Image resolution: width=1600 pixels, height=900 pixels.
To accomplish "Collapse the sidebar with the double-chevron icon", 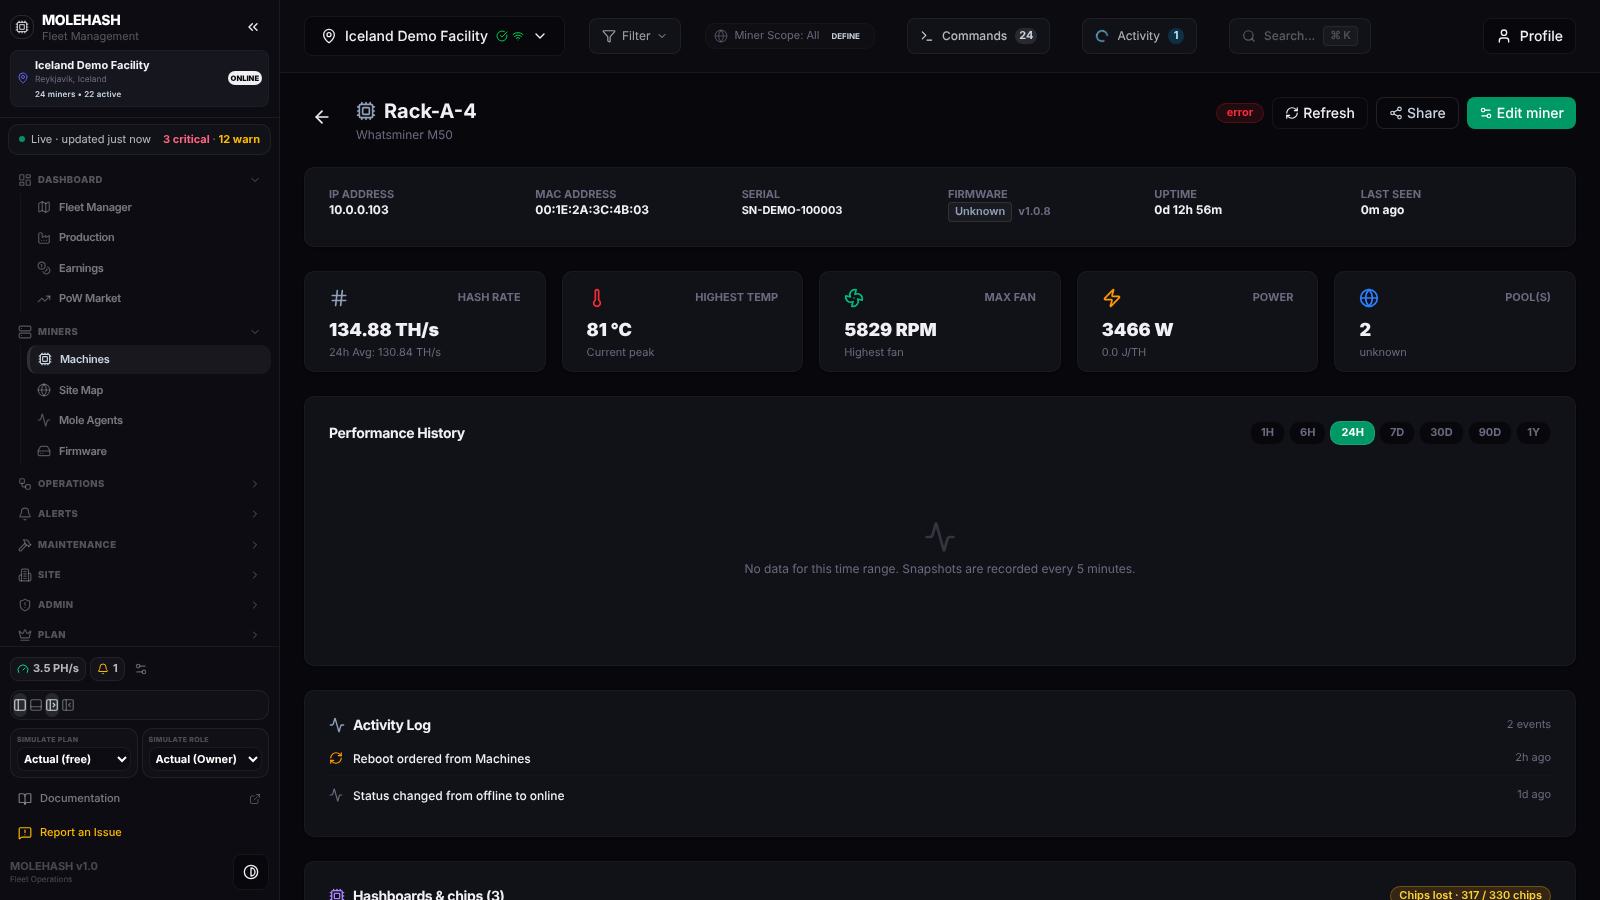I will (x=253, y=27).
